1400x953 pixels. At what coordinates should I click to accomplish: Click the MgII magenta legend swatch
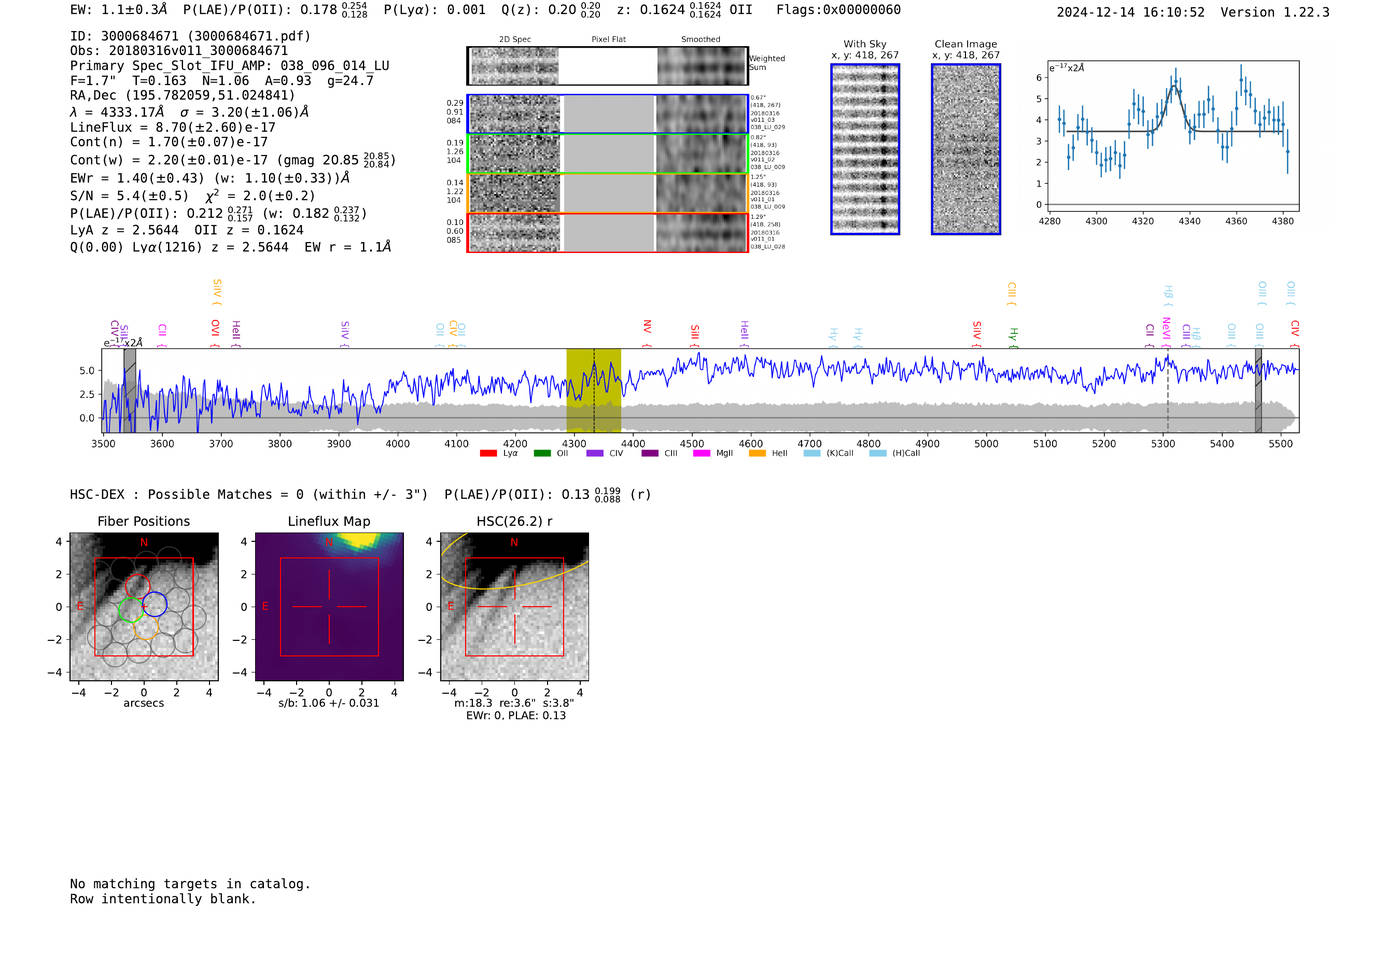pos(701,453)
